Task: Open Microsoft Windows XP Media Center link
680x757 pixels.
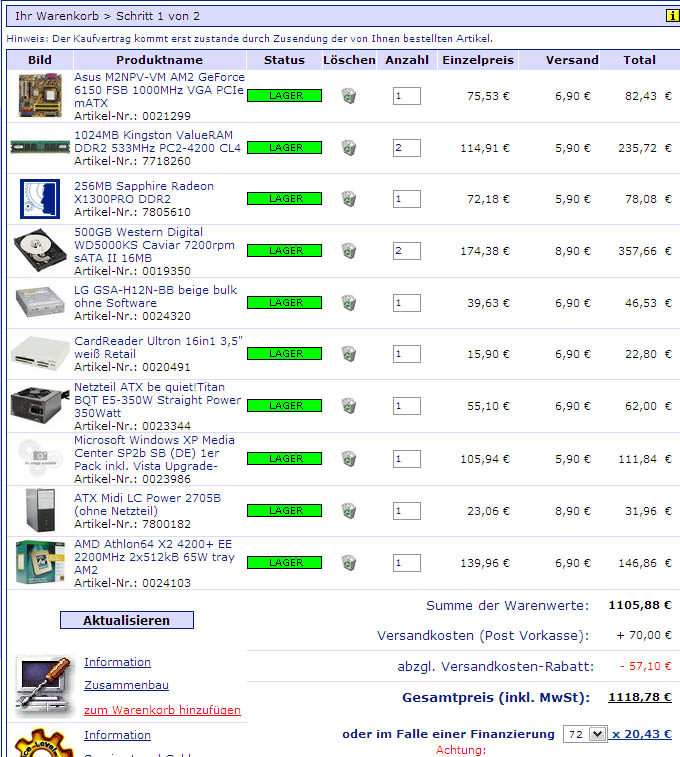Action: [x=154, y=453]
